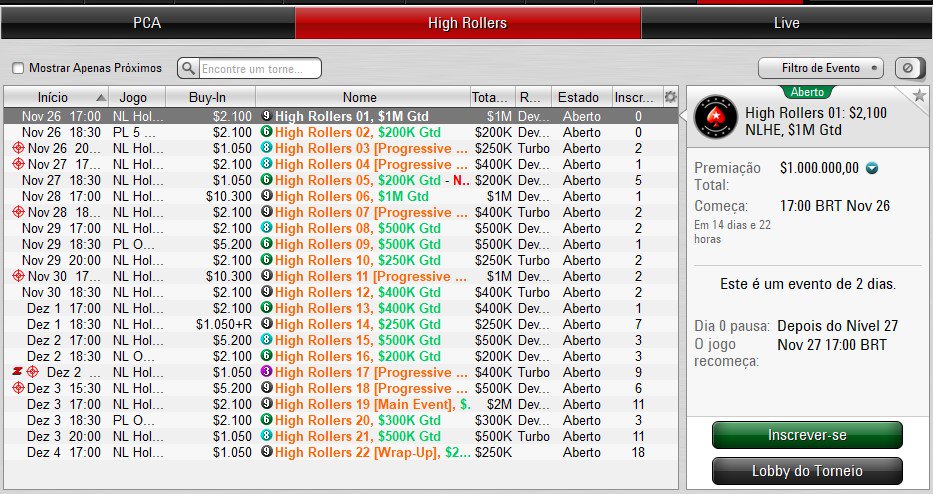Image resolution: width=933 pixels, height=494 pixels.
Task: Click player-count icon of High Rollers 01
Action: tap(267, 116)
